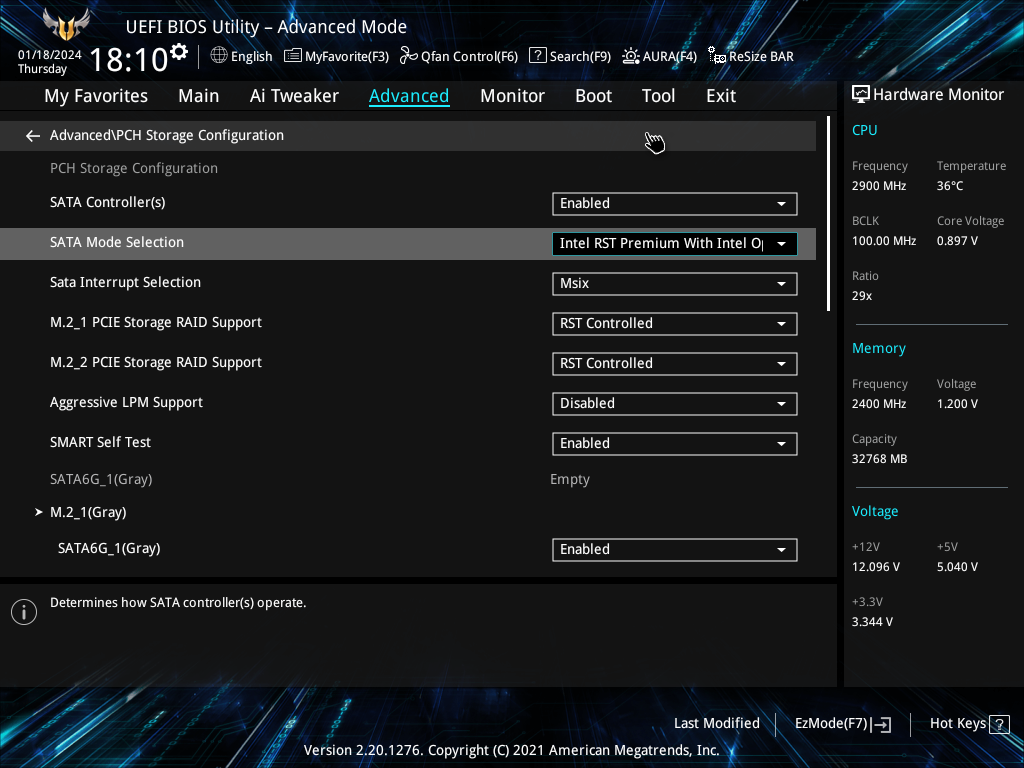Select the SATA Mode Selection row label
Screen dimensions: 1024x768
tap(117, 242)
